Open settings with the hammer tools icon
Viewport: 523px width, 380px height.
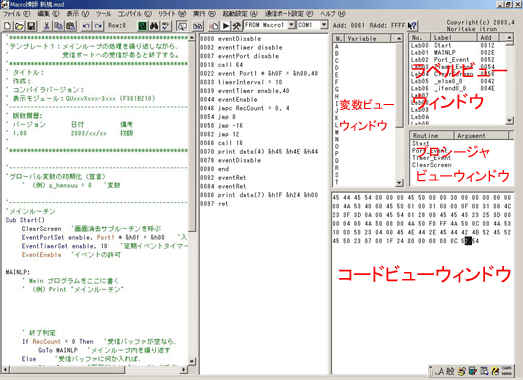pyautogui.click(x=236, y=26)
